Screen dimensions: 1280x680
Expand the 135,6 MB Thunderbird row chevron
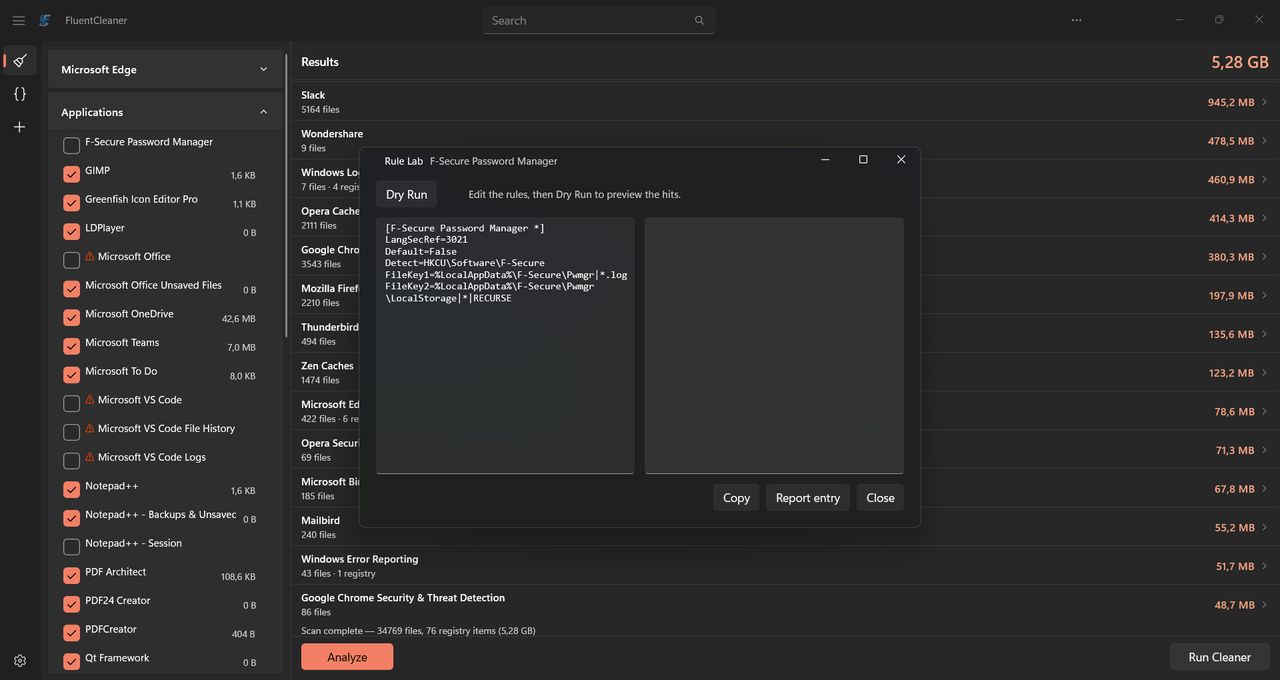(1265, 334)
